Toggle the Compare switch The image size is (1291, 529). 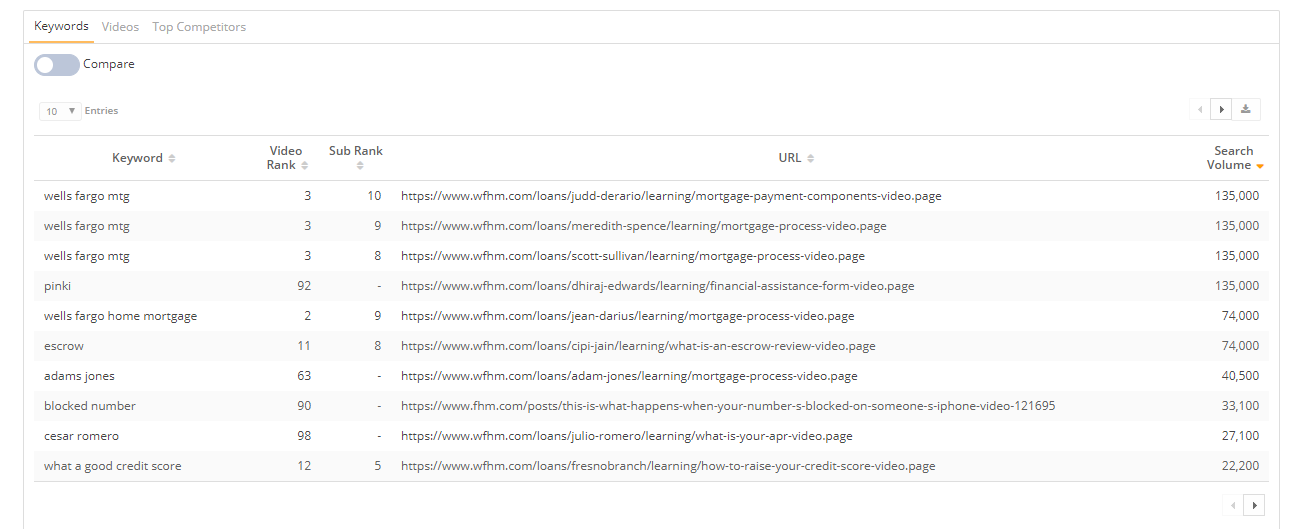[57, 64]
